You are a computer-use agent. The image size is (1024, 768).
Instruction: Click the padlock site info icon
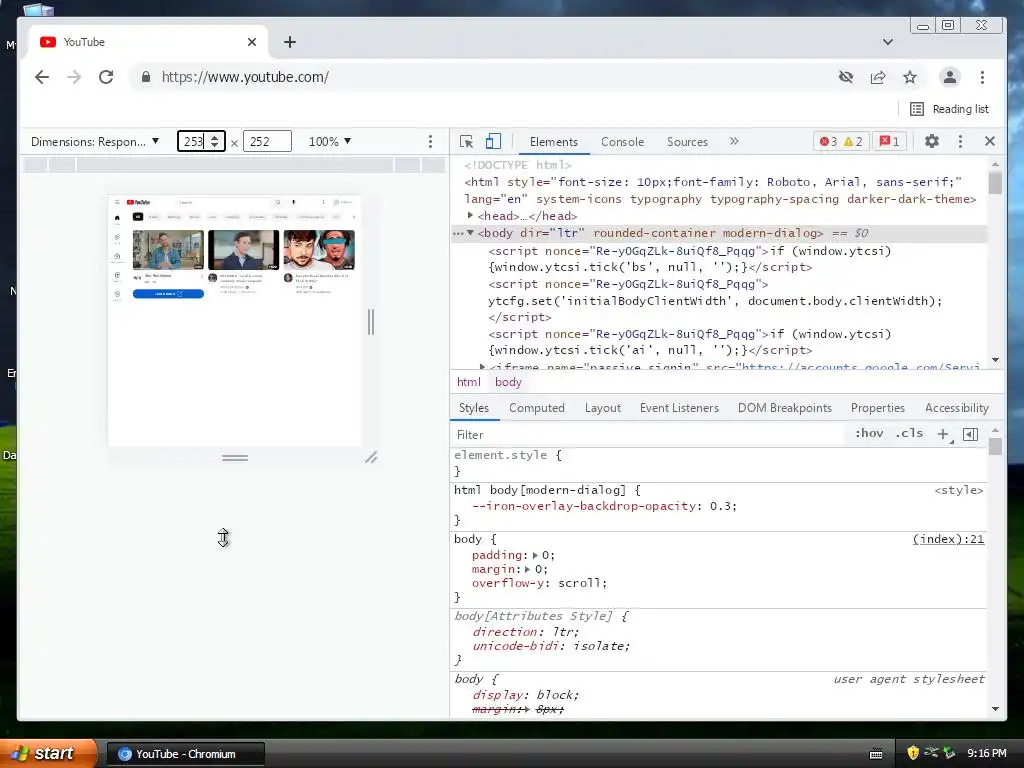click(146, 77)
